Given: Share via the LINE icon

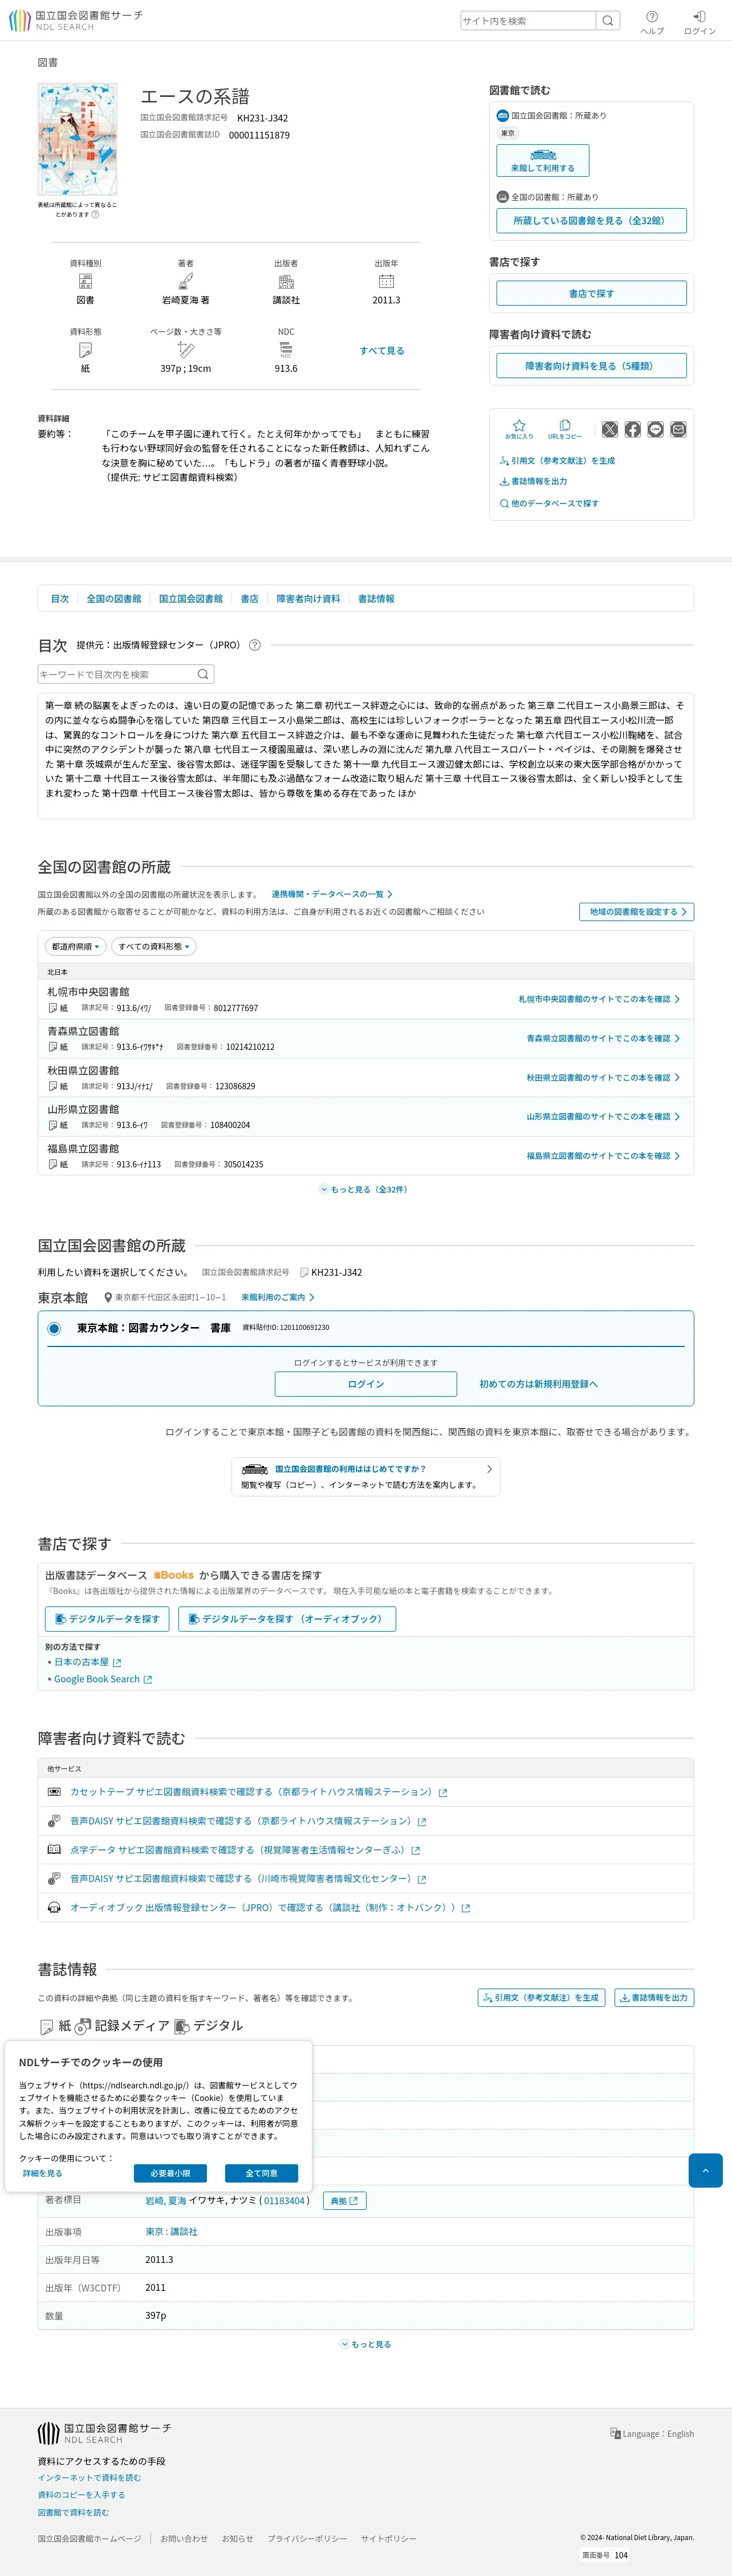Looking at the screenshot, I should pyautogui.click(x=656, y=429).
